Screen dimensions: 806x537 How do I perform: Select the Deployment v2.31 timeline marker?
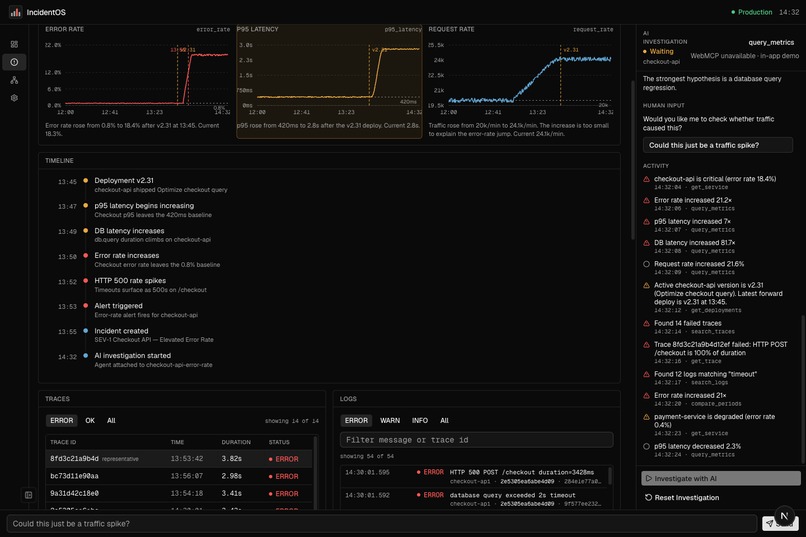pyautogui.click(x=85, y=180)
